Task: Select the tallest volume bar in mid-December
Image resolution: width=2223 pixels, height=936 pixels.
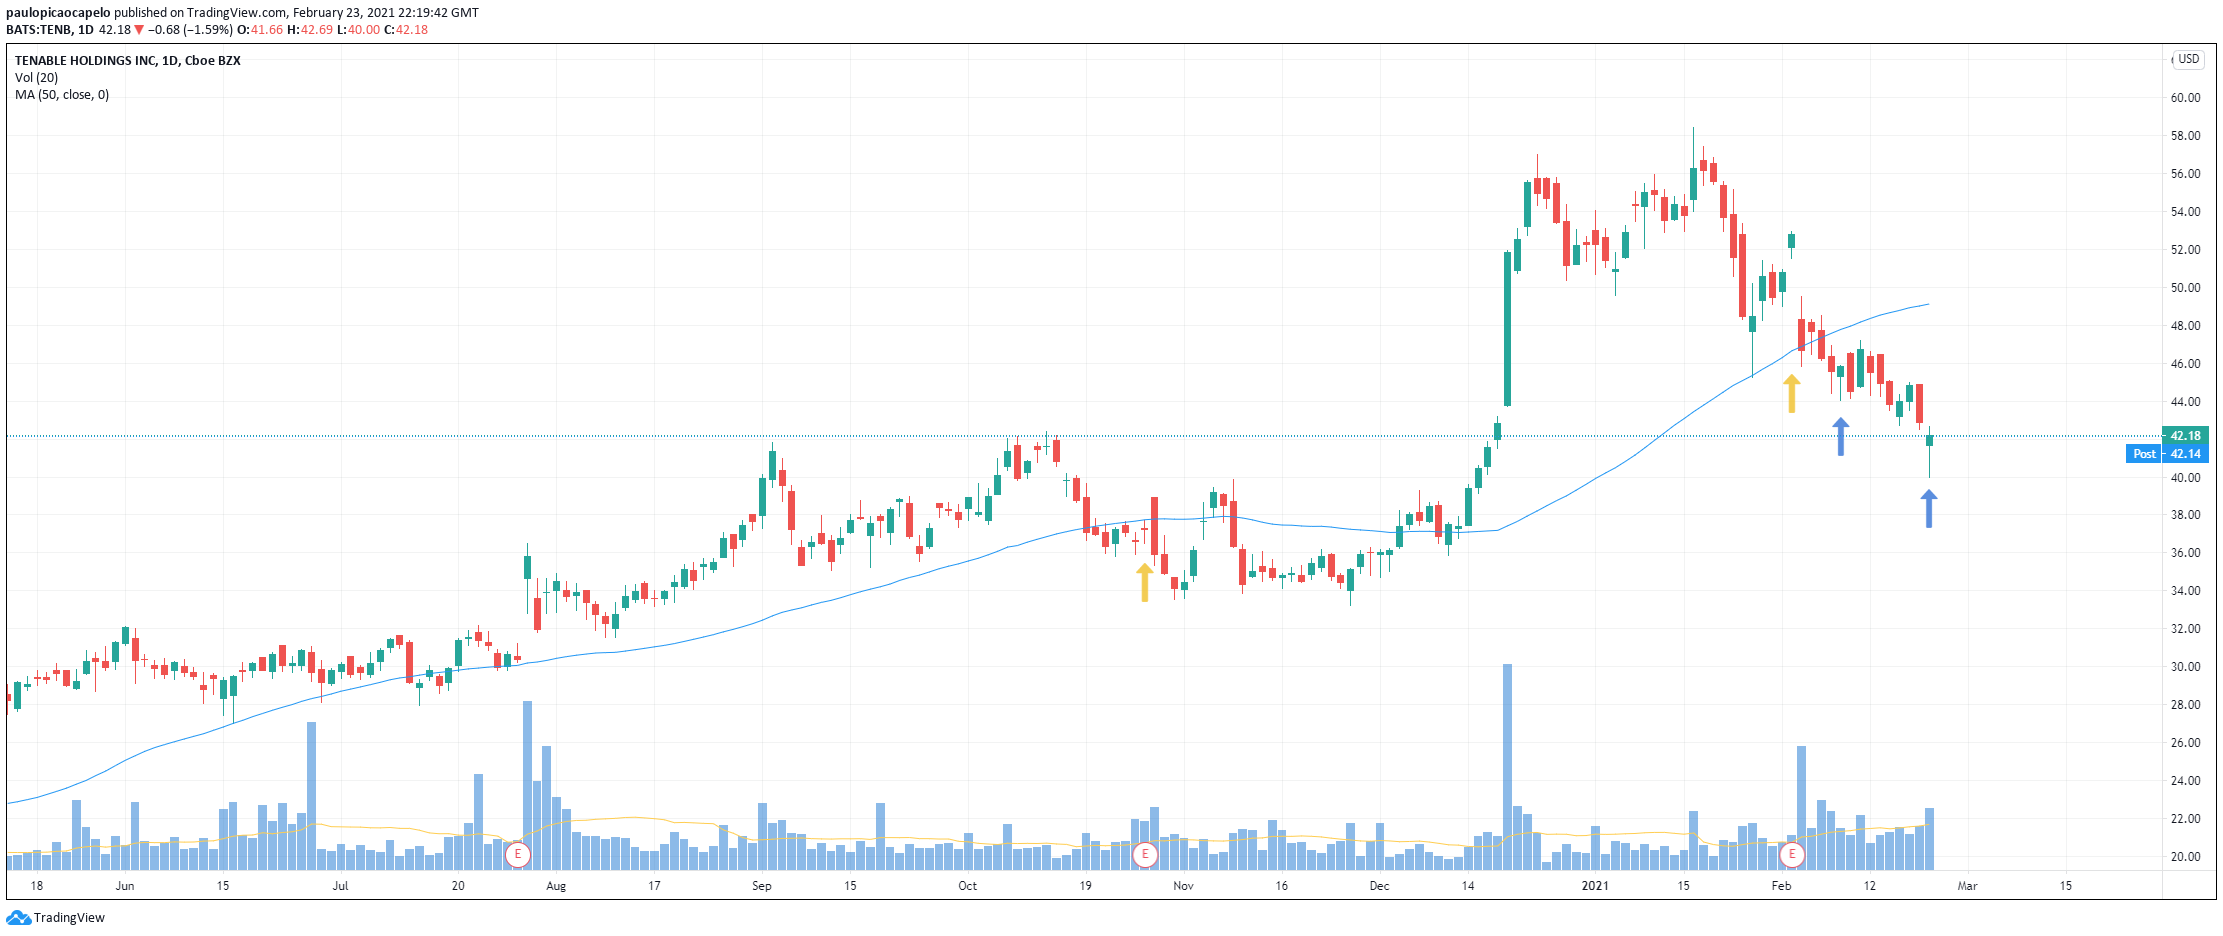Action: click(1507, 767)
